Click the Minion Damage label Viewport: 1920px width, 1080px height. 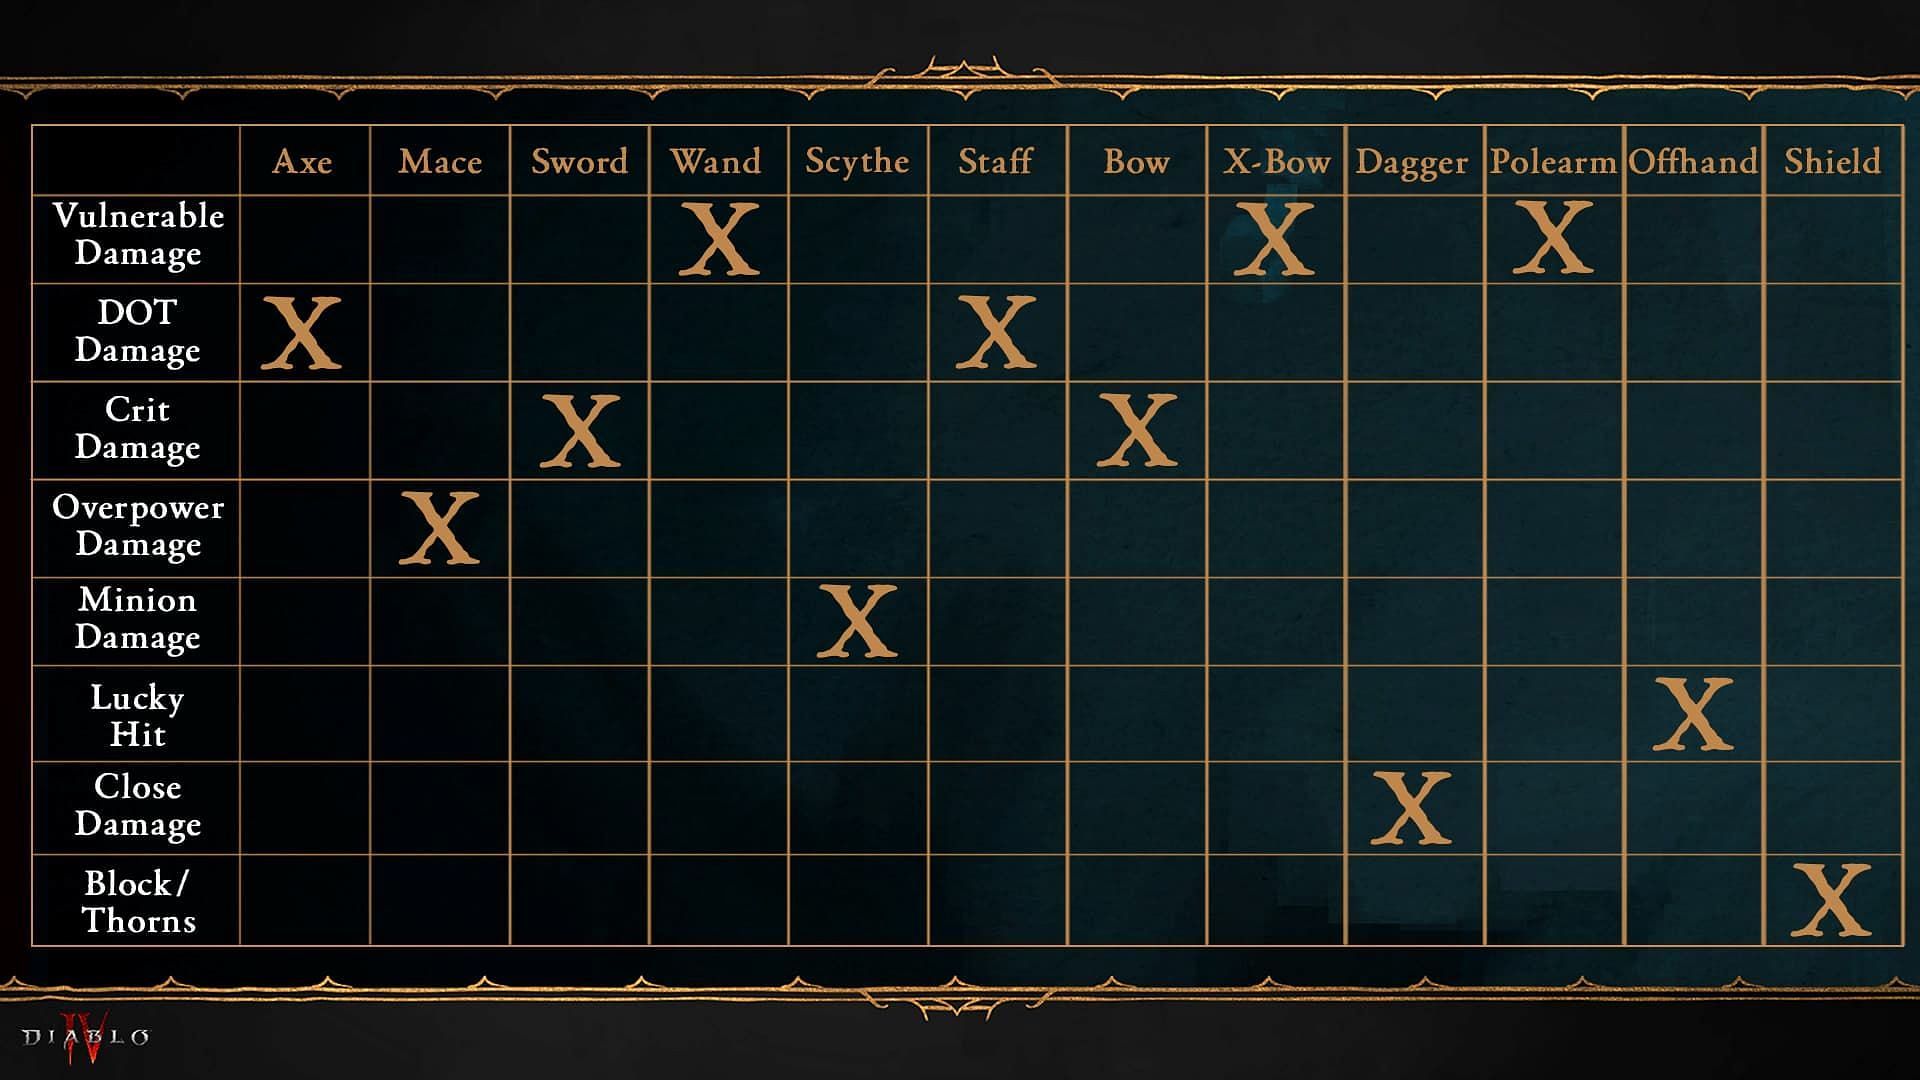tap(133, 618)
